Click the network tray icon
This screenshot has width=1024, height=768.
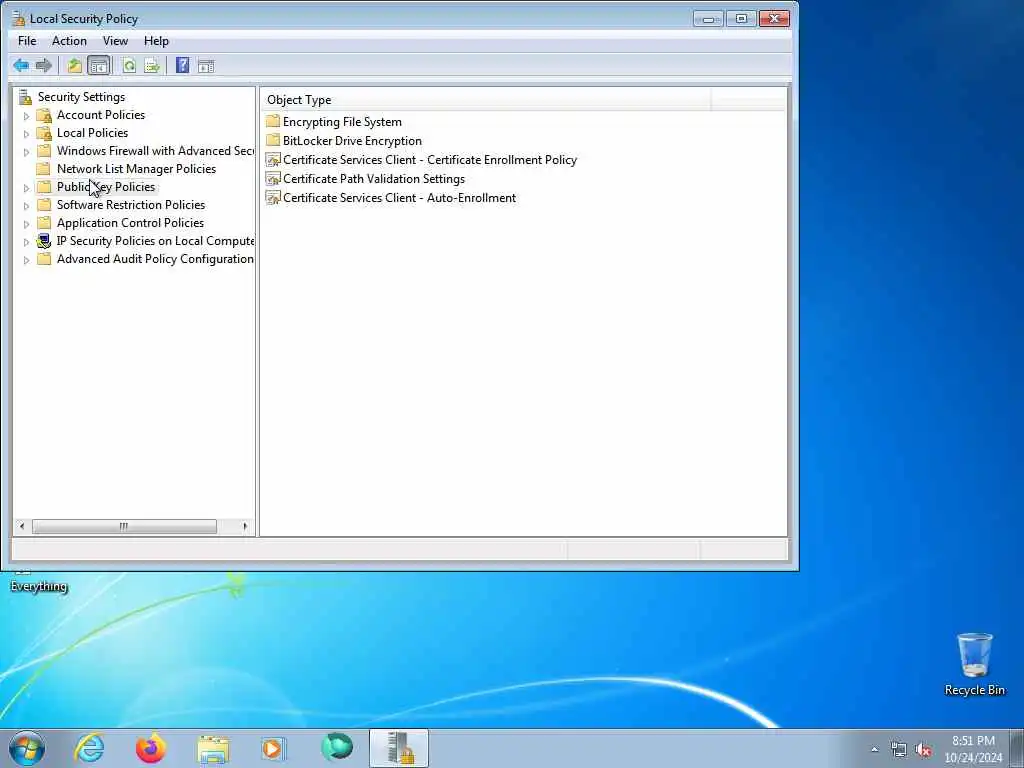point(899,750)
